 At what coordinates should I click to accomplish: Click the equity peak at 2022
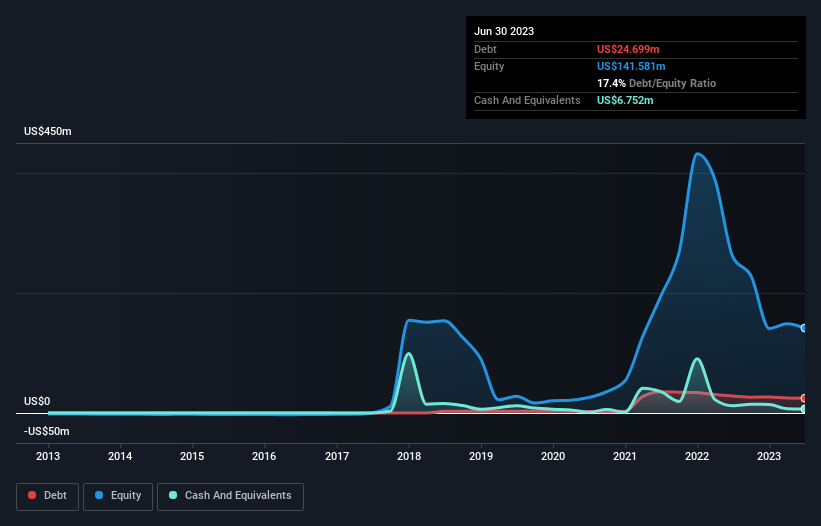click(697, 153)
